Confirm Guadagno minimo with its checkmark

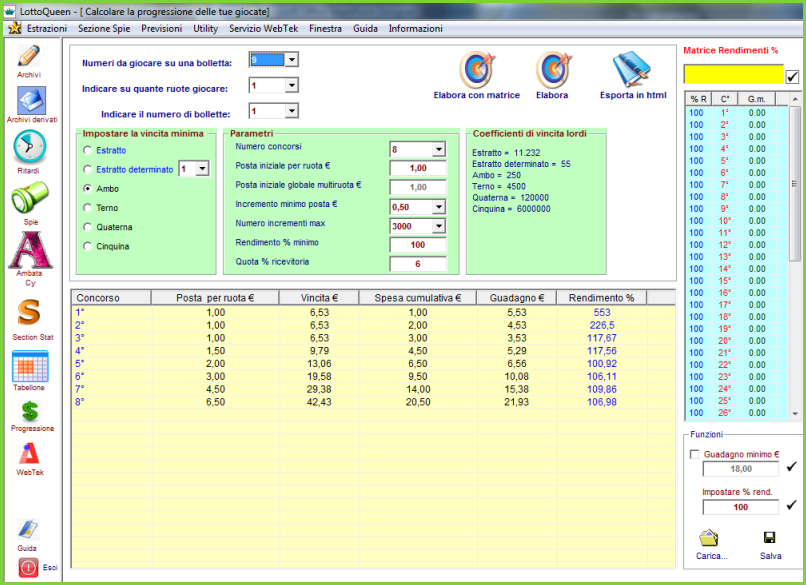point(792,466)
